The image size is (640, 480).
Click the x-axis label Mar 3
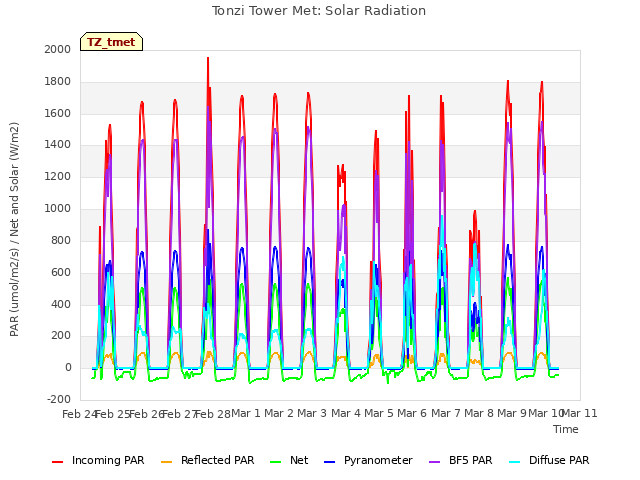click(x=312, y=413)
